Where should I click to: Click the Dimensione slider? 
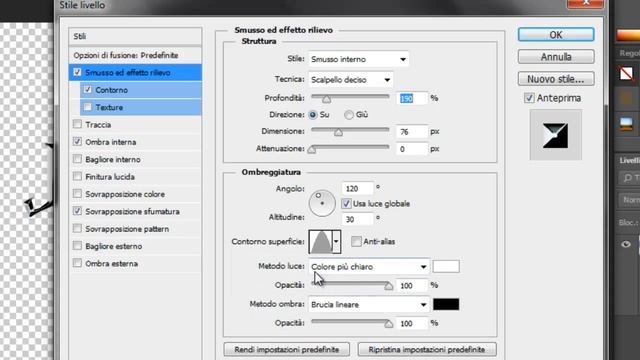pos(350,131)
